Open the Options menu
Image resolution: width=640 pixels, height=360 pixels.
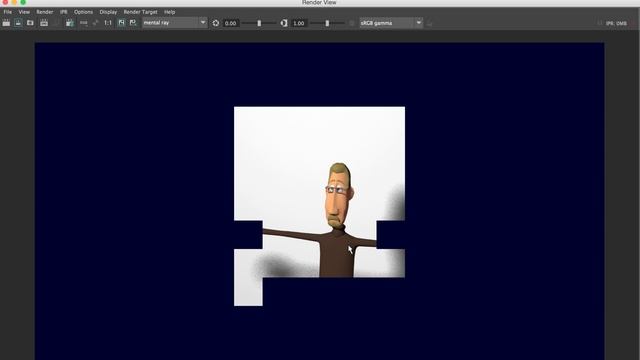tap(83, 12)
